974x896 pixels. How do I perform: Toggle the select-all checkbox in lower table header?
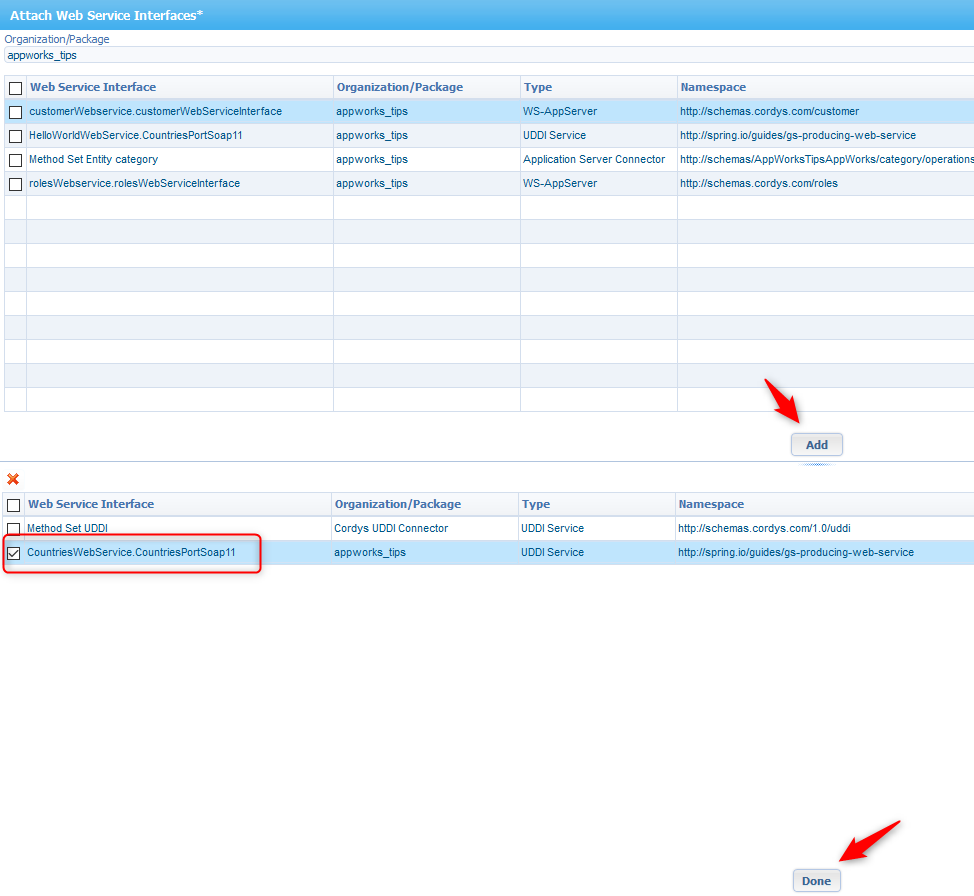pyautogui.click(x=13, y=505)
